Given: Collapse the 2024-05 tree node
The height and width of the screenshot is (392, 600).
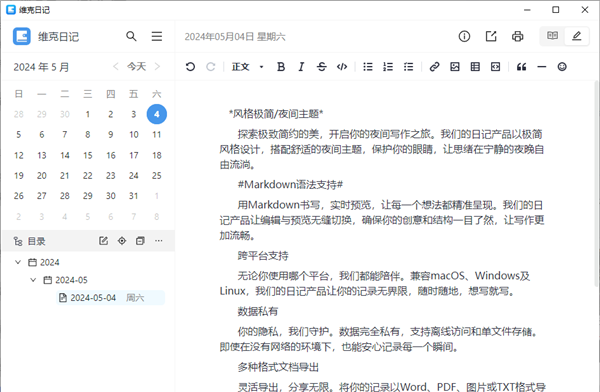Looking at the screenshot, I should 33,280.
